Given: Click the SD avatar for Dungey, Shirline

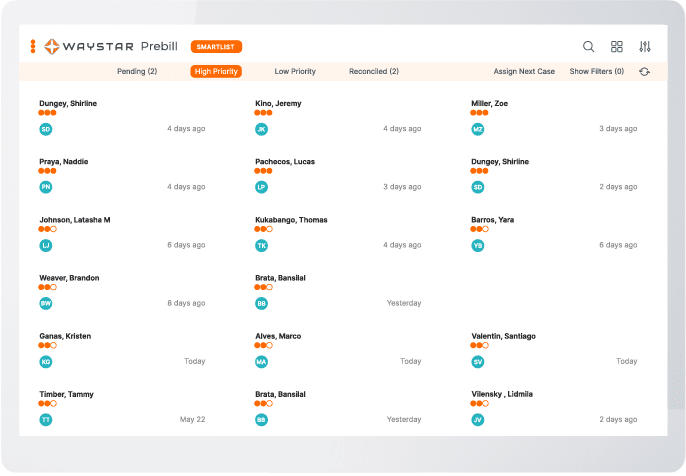Looking at the screenshot, I should [45, 129].
